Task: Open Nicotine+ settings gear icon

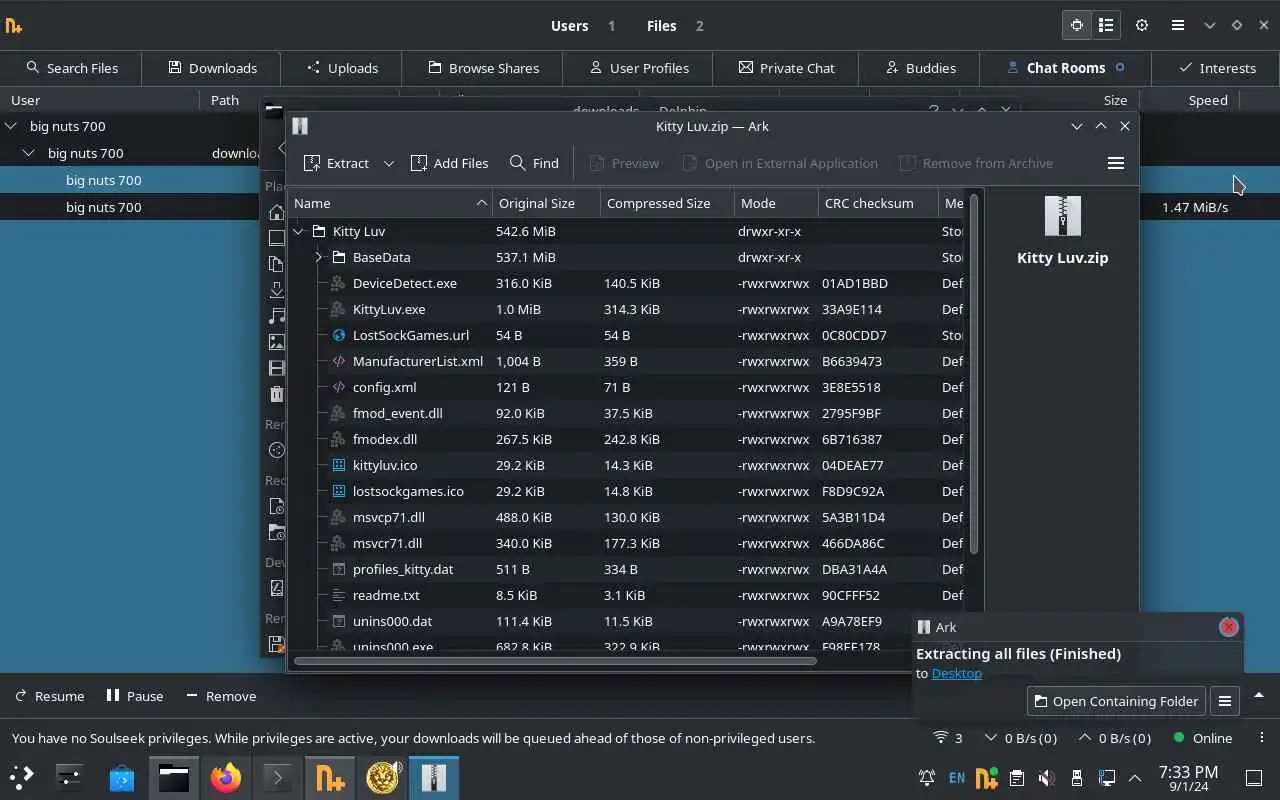Action: [1141, 25]
